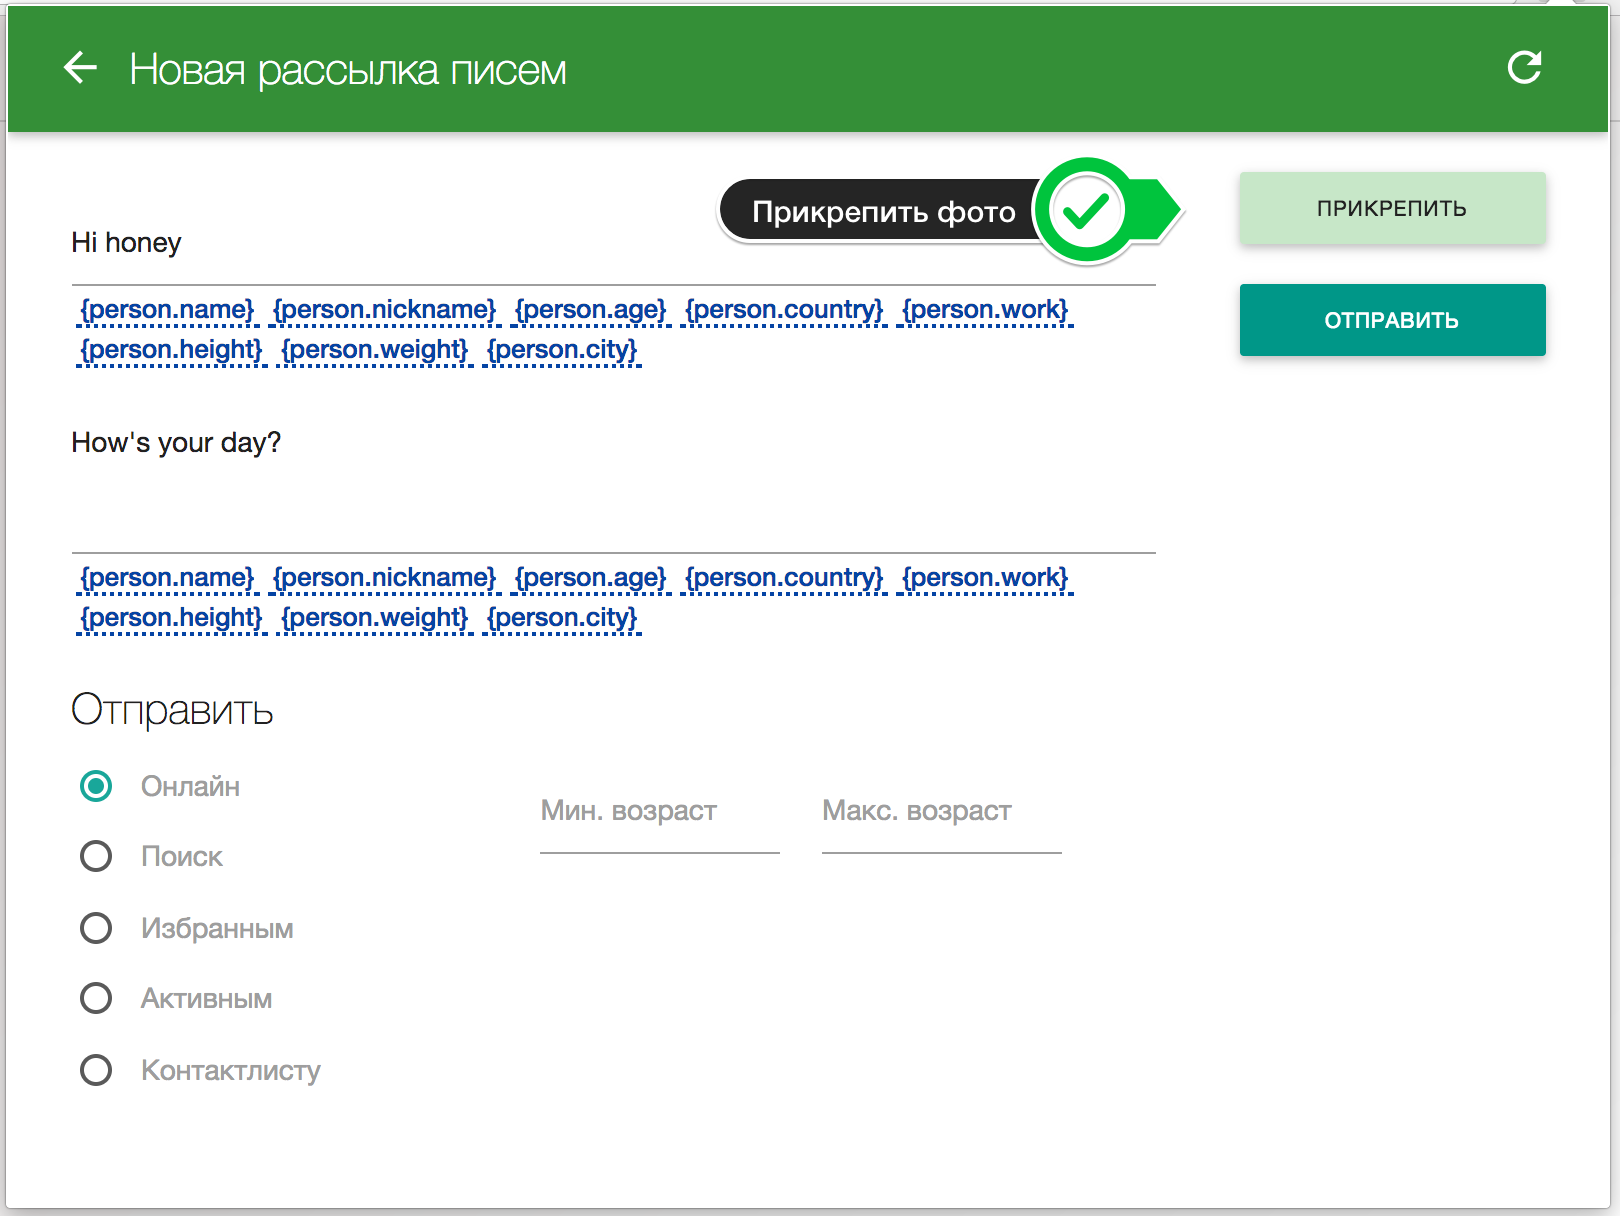Insert {person.work} tag under the subject
Screen dimensions: 1620x1216
(985, 310)
